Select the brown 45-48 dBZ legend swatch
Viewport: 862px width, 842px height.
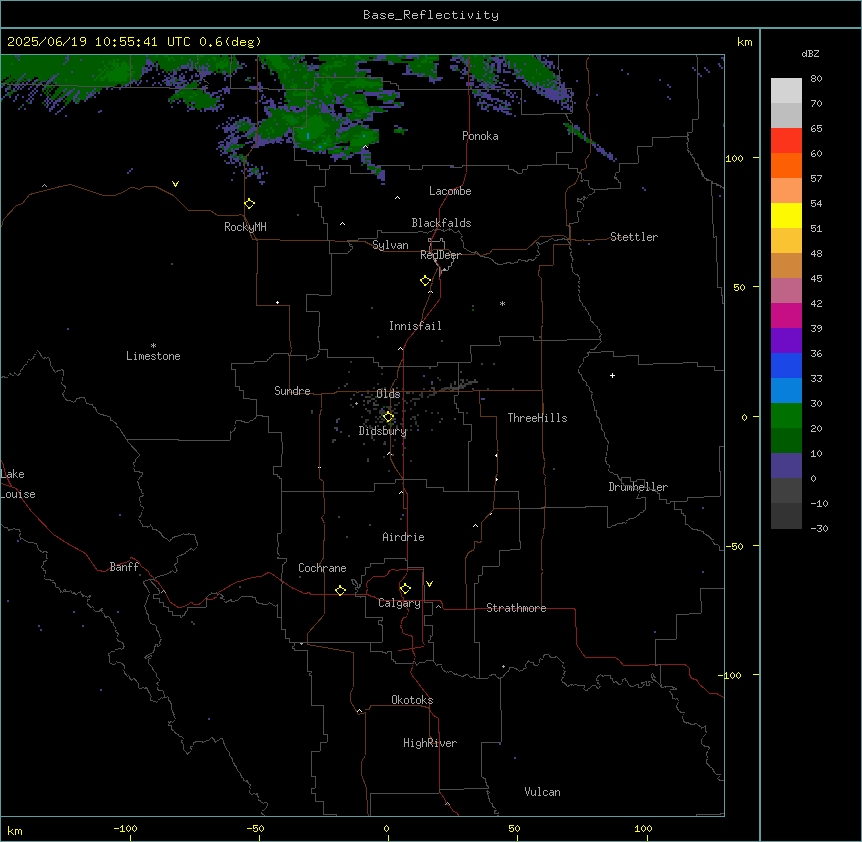click(786, 265)
